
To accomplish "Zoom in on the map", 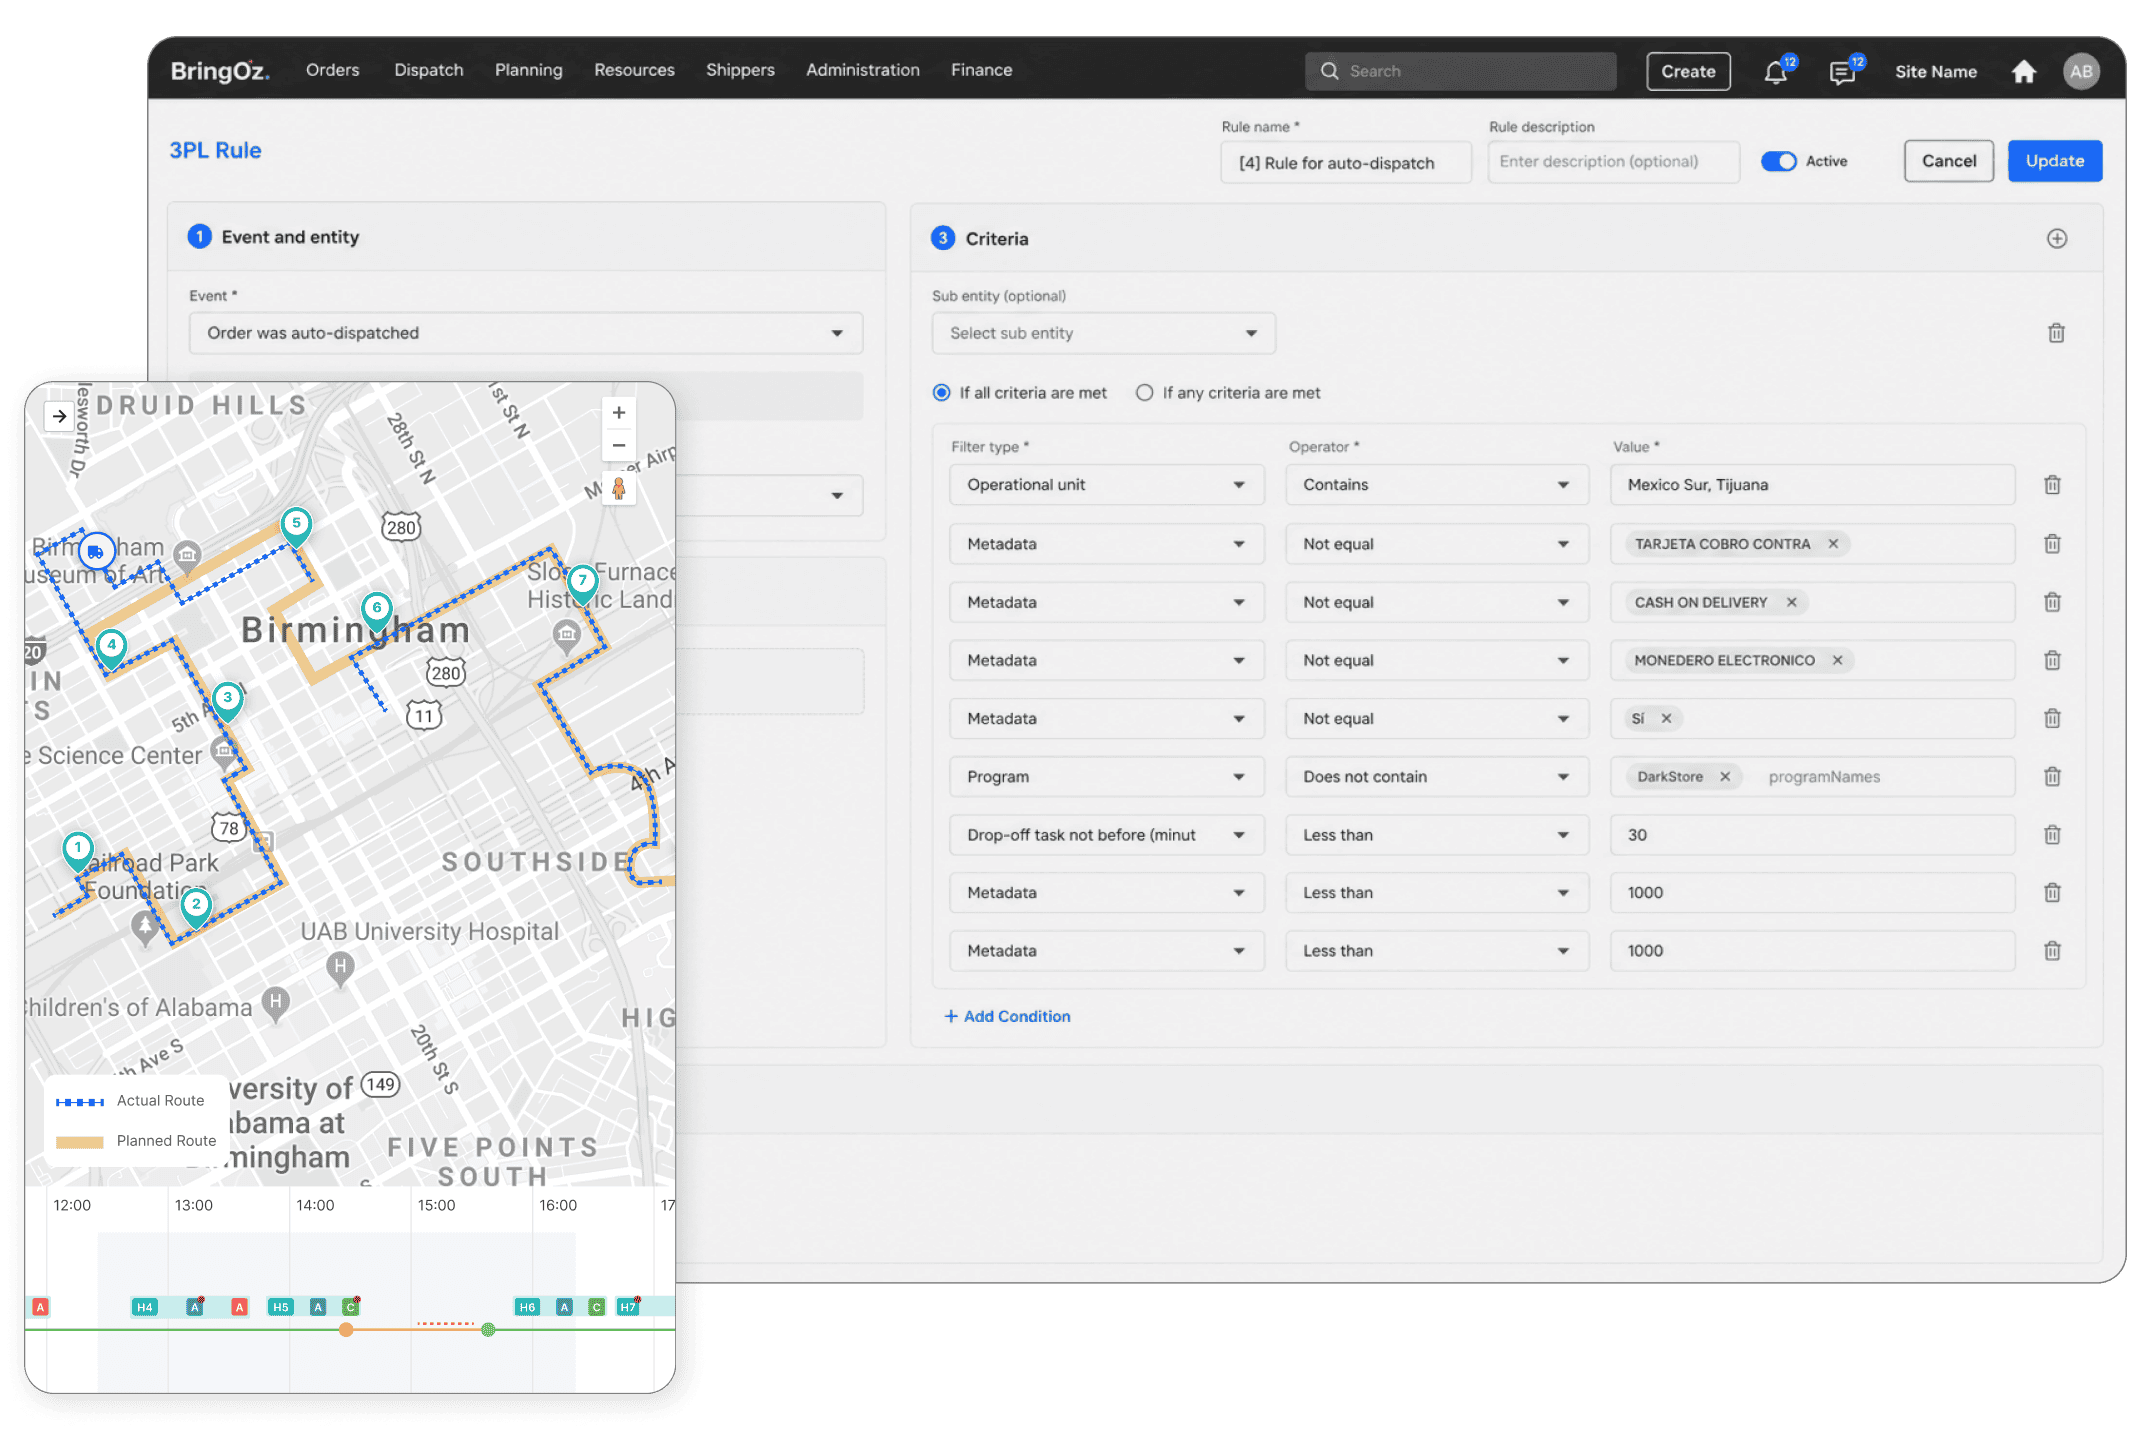I will pos(619,413).
